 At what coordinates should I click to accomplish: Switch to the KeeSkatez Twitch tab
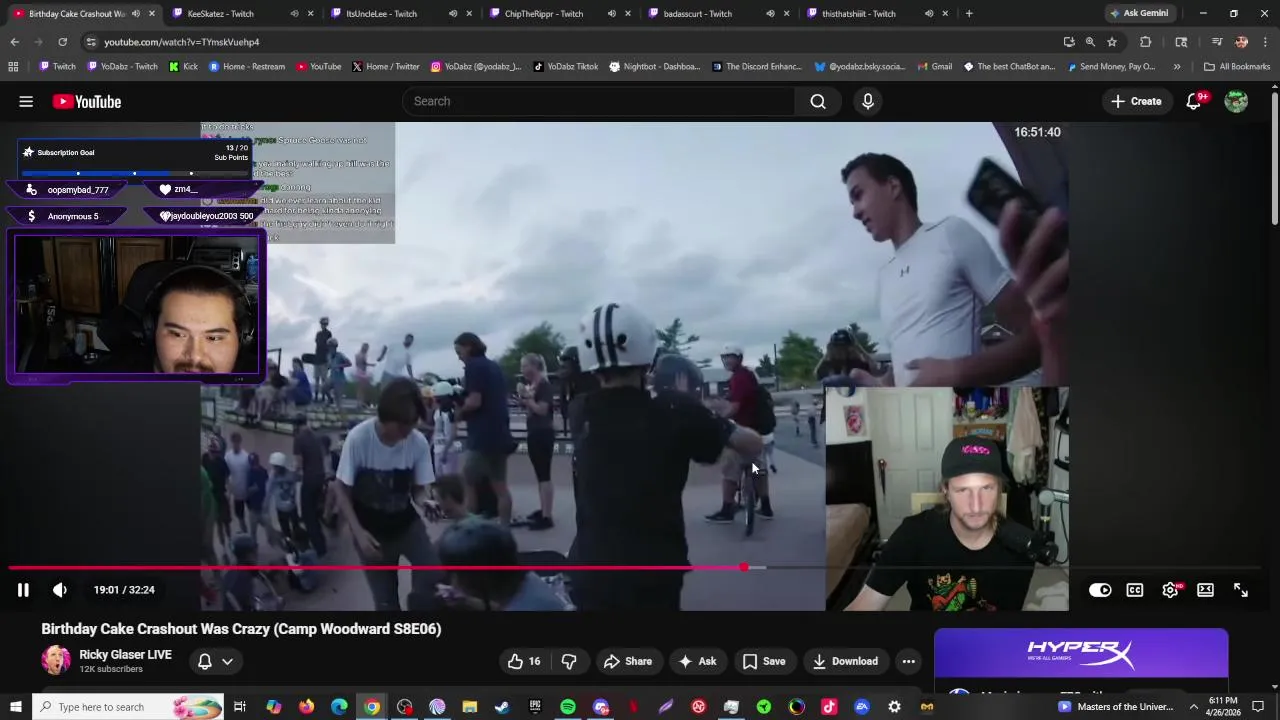tap(220, 14)
